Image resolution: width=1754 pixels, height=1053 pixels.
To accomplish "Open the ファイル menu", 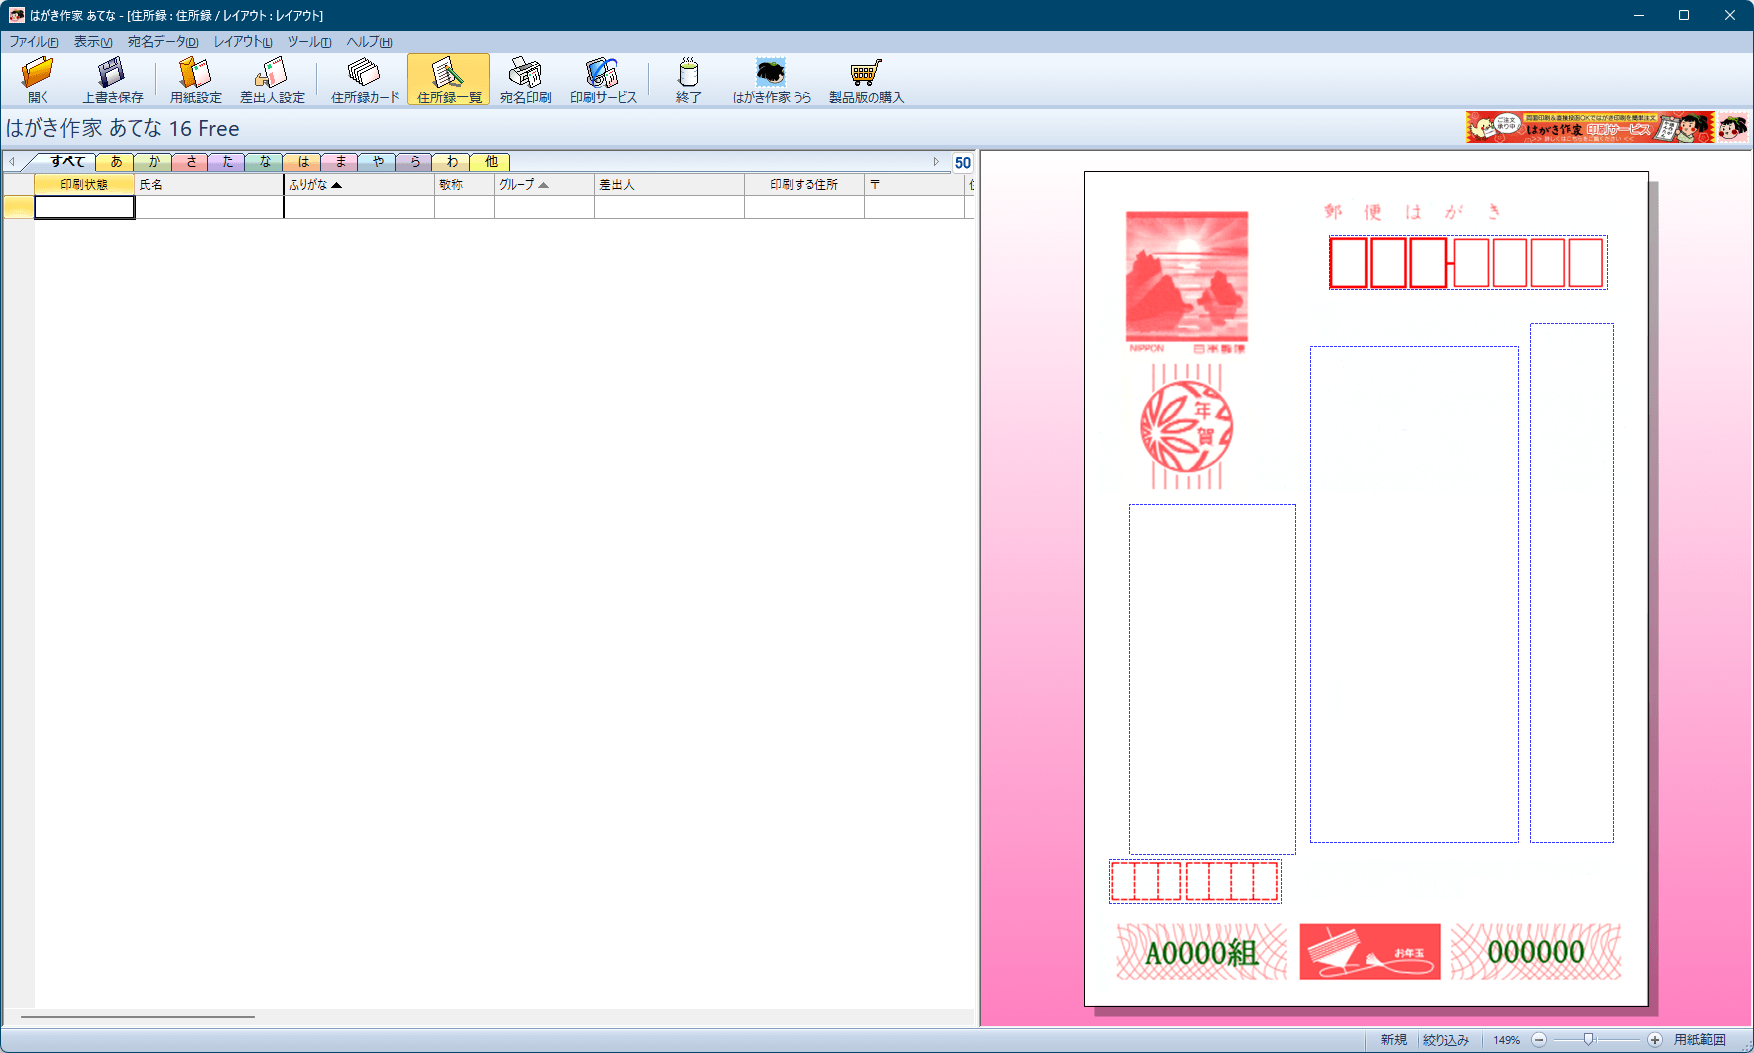I will [x=34, y=42].
